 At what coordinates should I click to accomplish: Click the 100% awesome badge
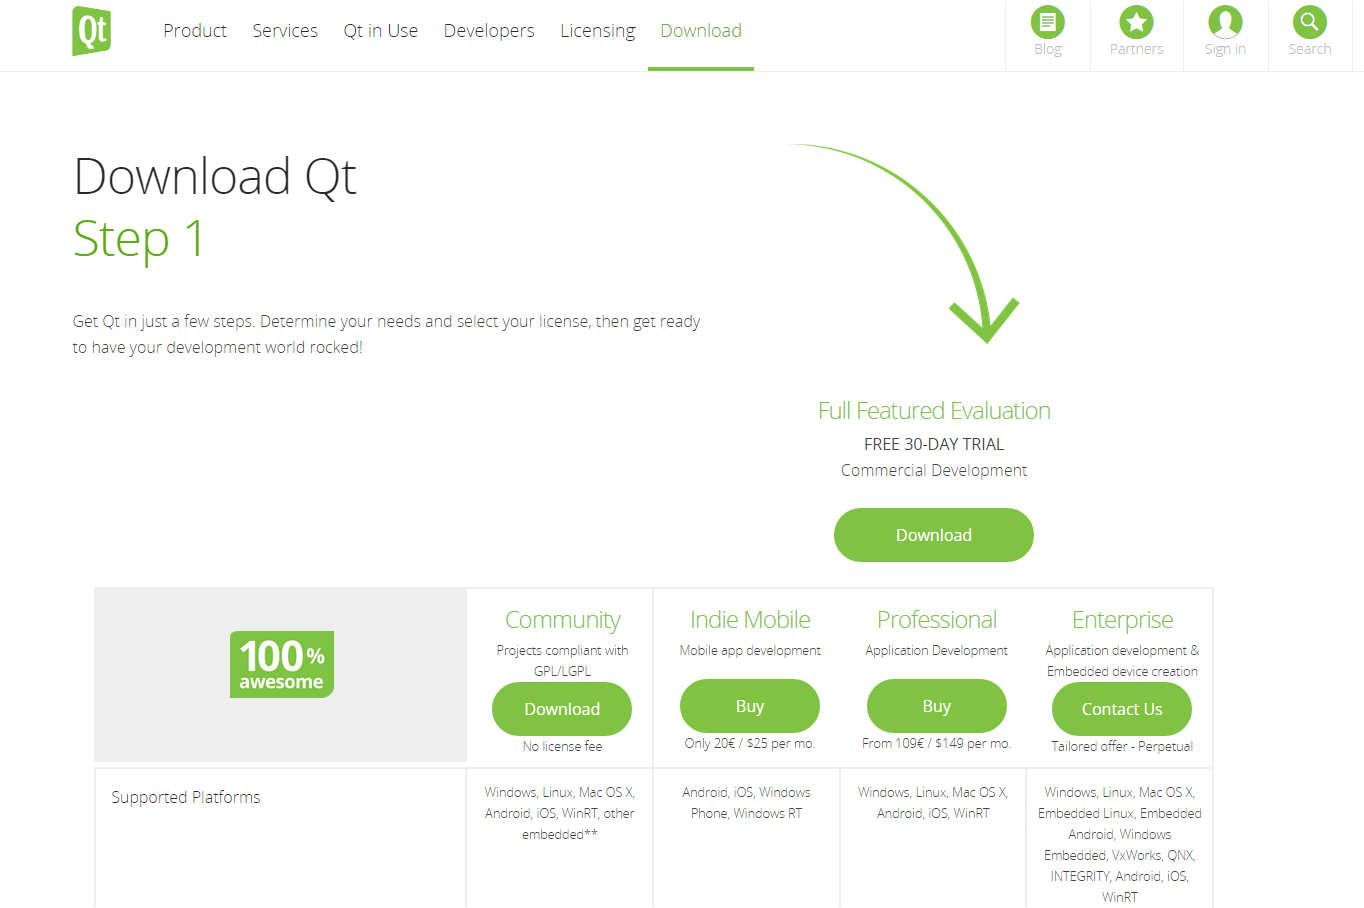(282, 664)
